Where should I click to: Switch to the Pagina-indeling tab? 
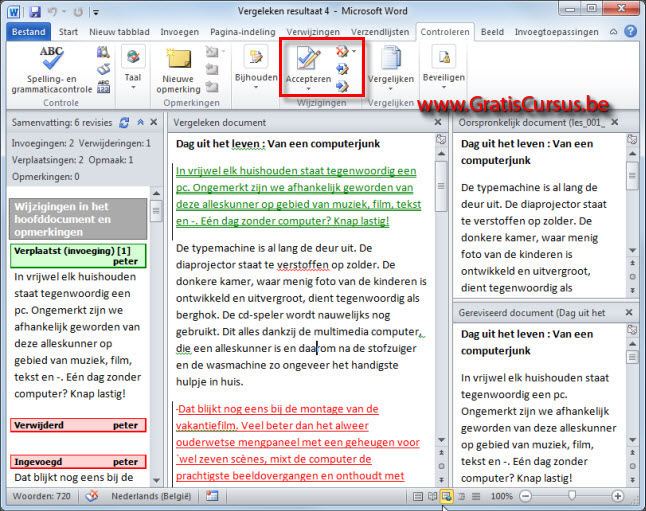pyautogui.click(x=243, y=32)
